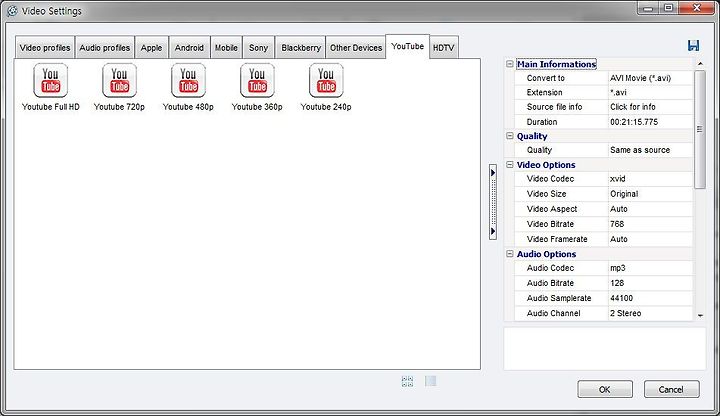Change the Audio Codec value mp3

pyautogui.click(x=650, y=268)
